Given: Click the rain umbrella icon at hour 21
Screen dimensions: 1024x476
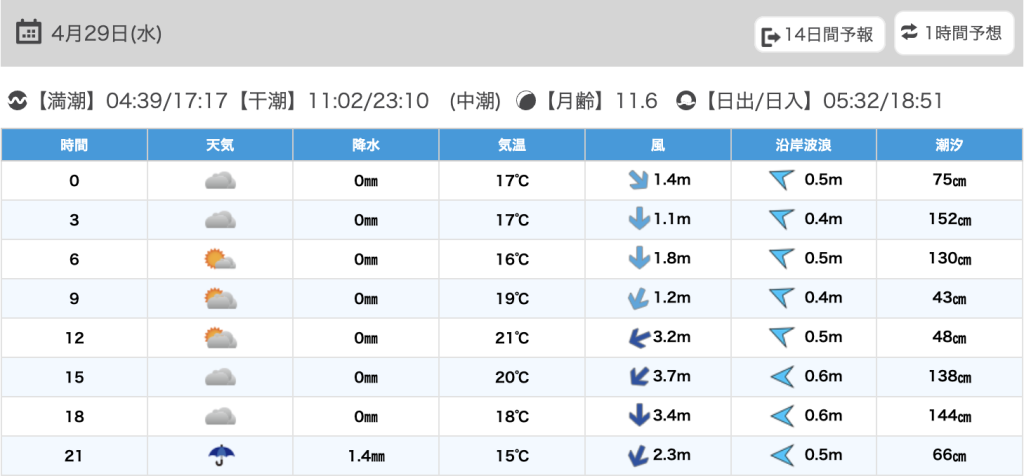Looking at the screenshot, I should click(220, 456).
